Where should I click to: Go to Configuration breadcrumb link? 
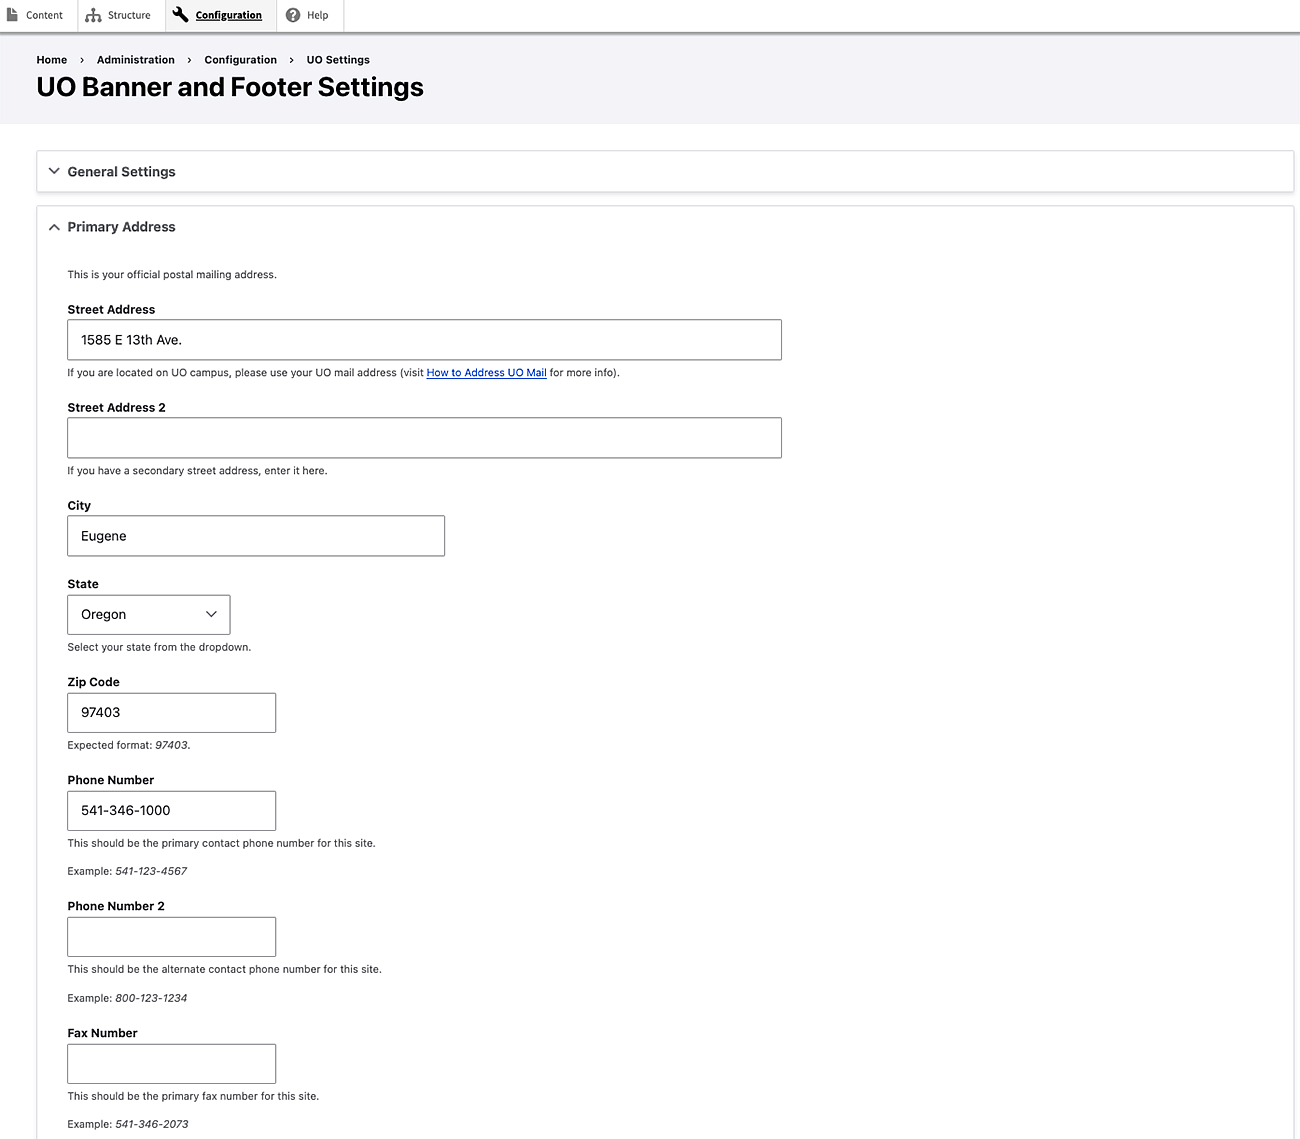241,60
